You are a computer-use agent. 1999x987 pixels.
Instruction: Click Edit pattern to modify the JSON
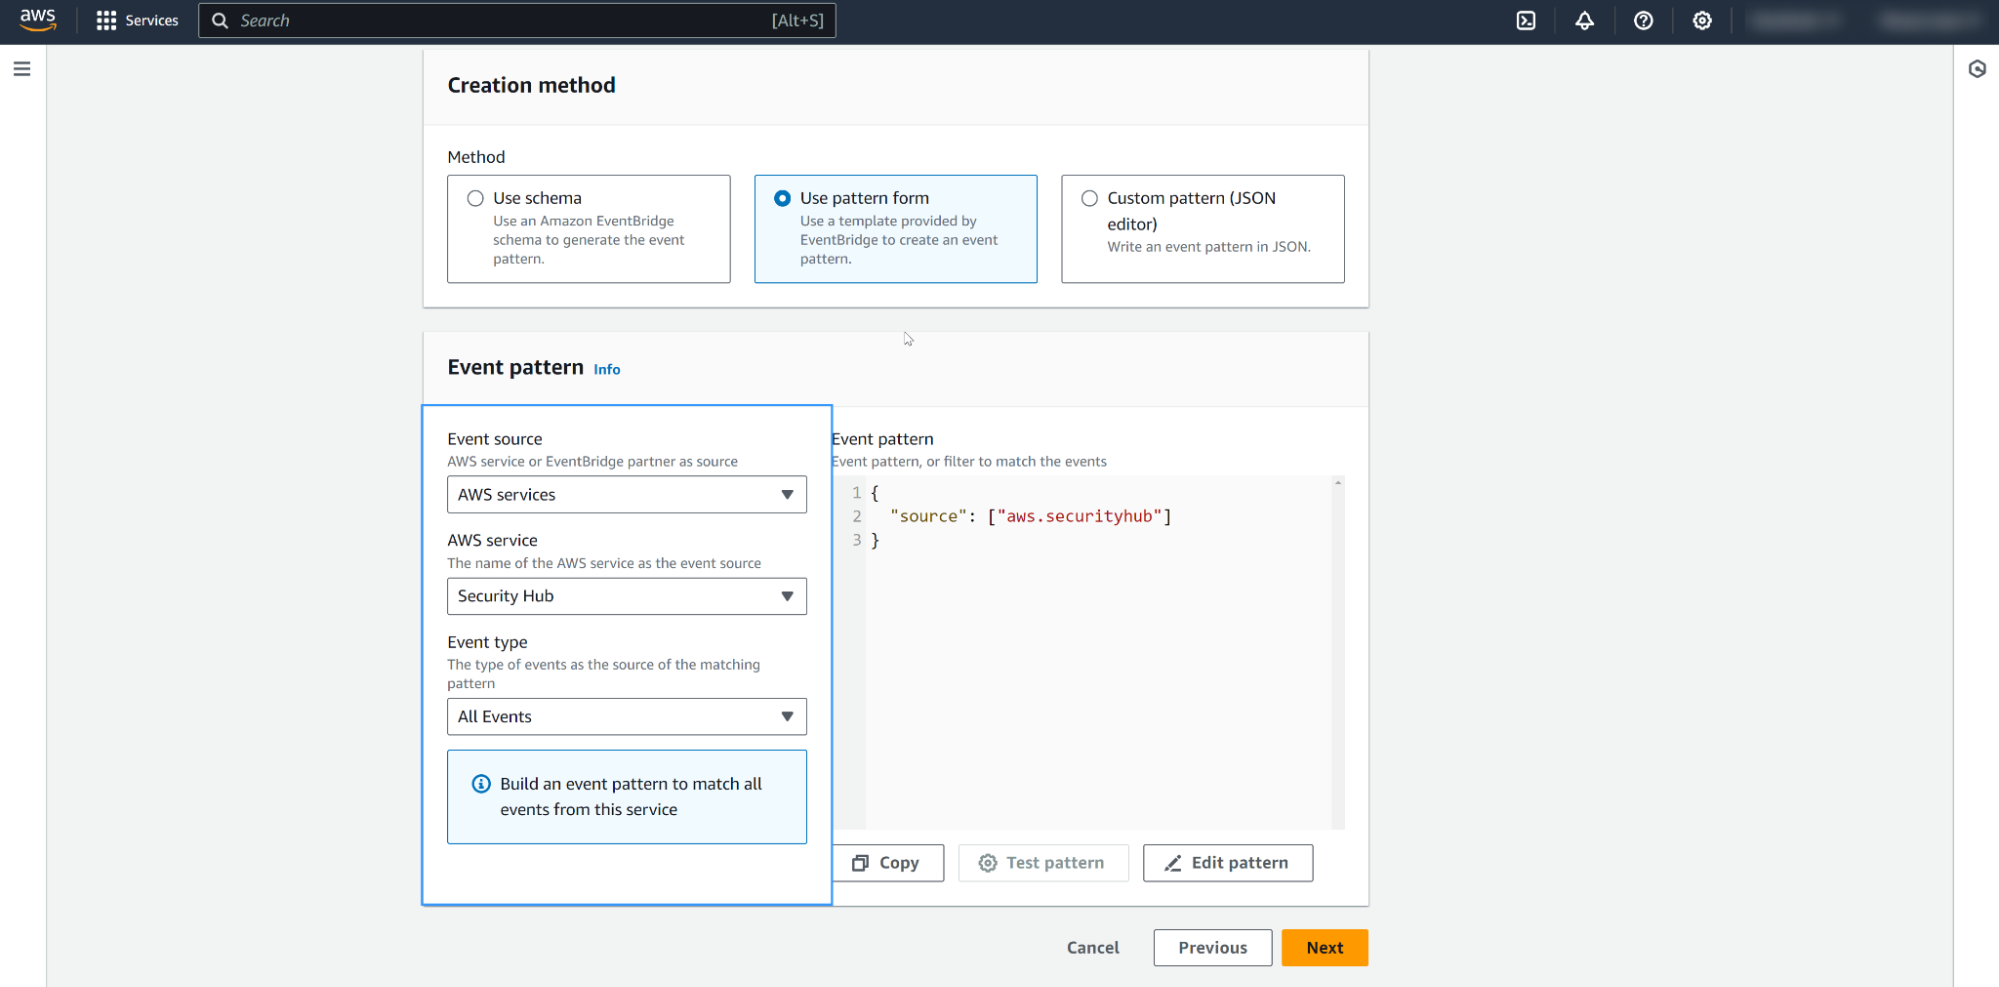(x=1227, y=862)
